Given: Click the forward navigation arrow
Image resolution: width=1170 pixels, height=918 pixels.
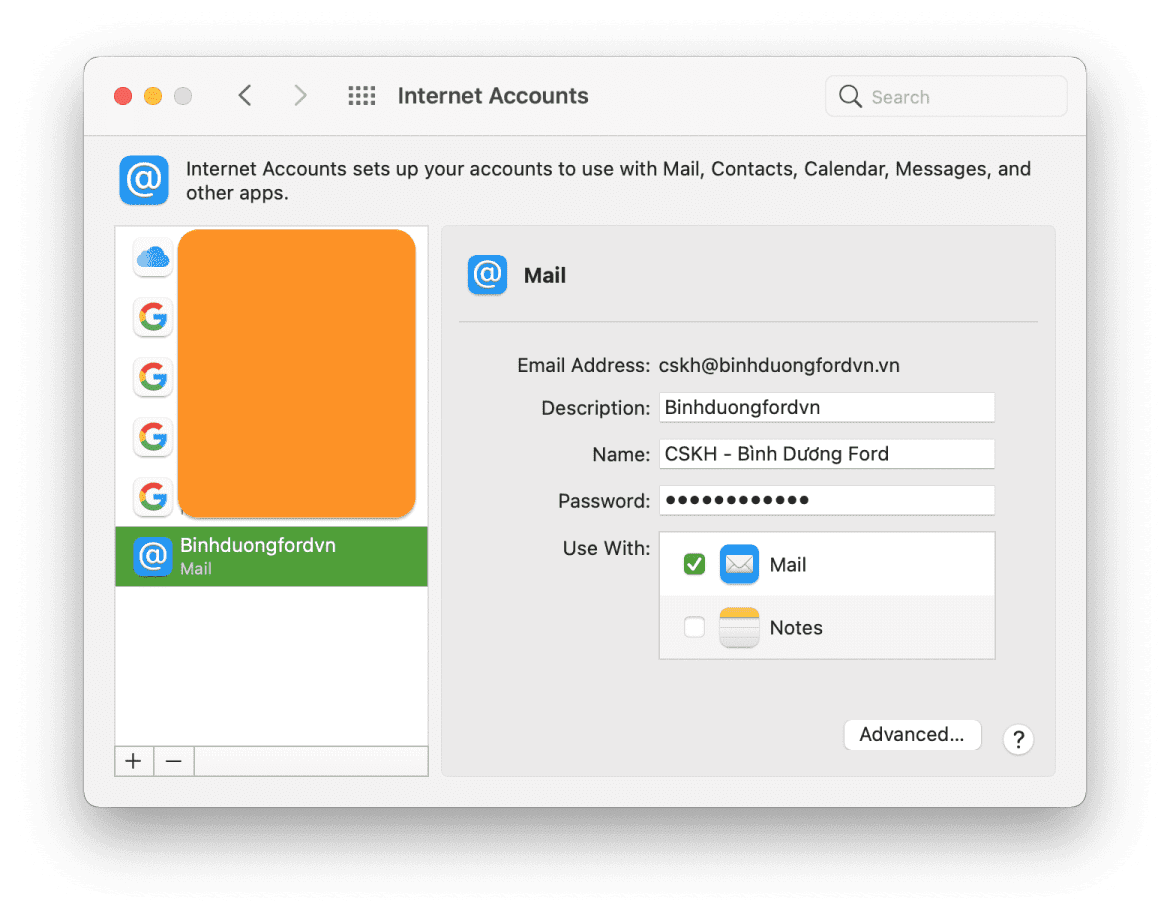Looking at the screenshot, I should (x=300, y=95).
